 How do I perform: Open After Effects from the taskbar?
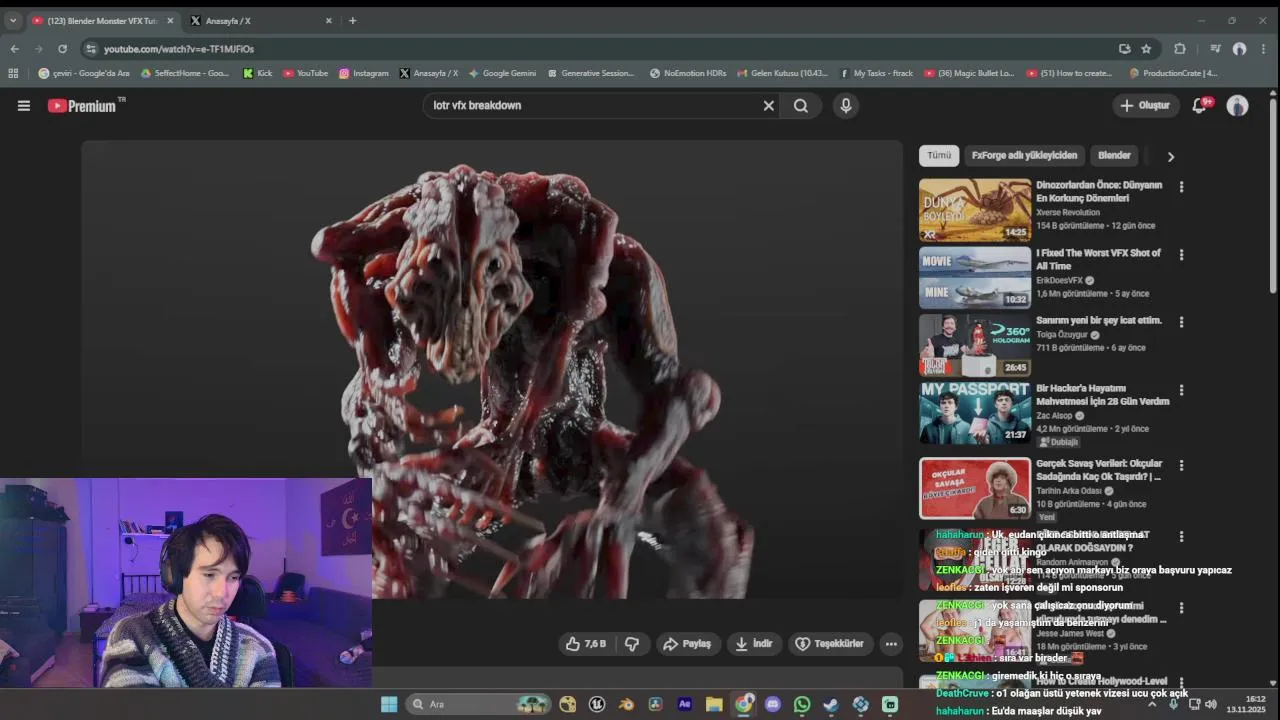pos(684,704)
